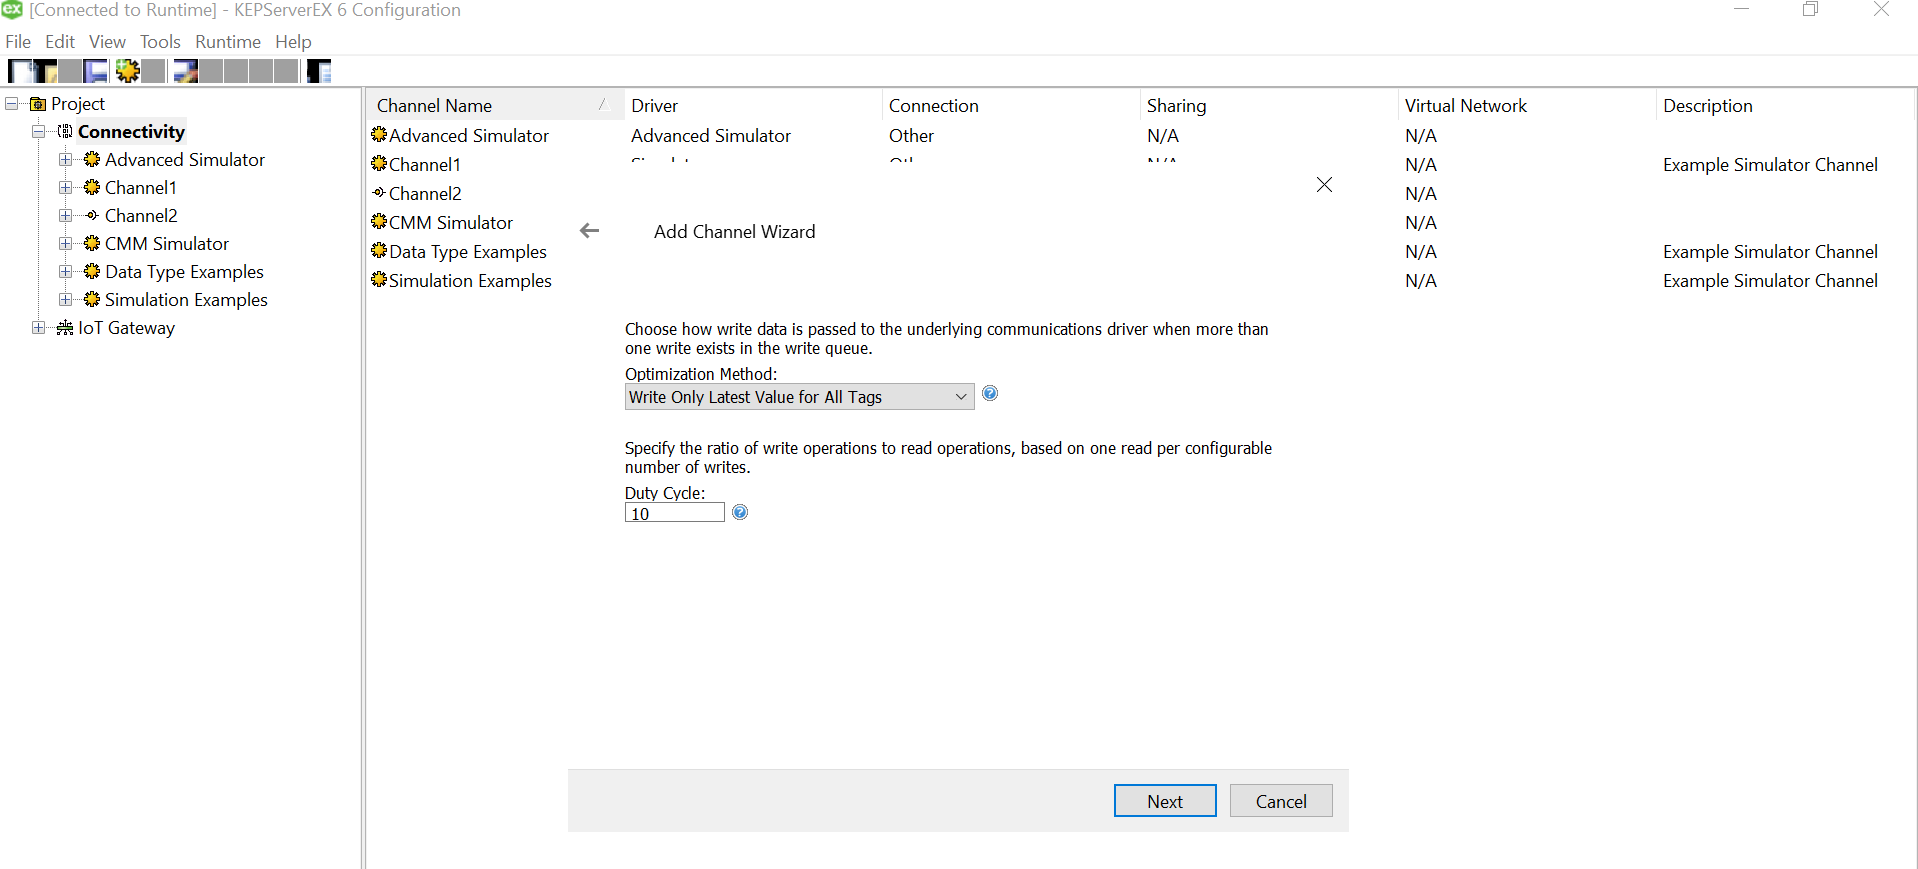The height and width of the screenshot is (869, 1918).
Task: Click the help icon beside Optimization Method
Action: (989, 394)
